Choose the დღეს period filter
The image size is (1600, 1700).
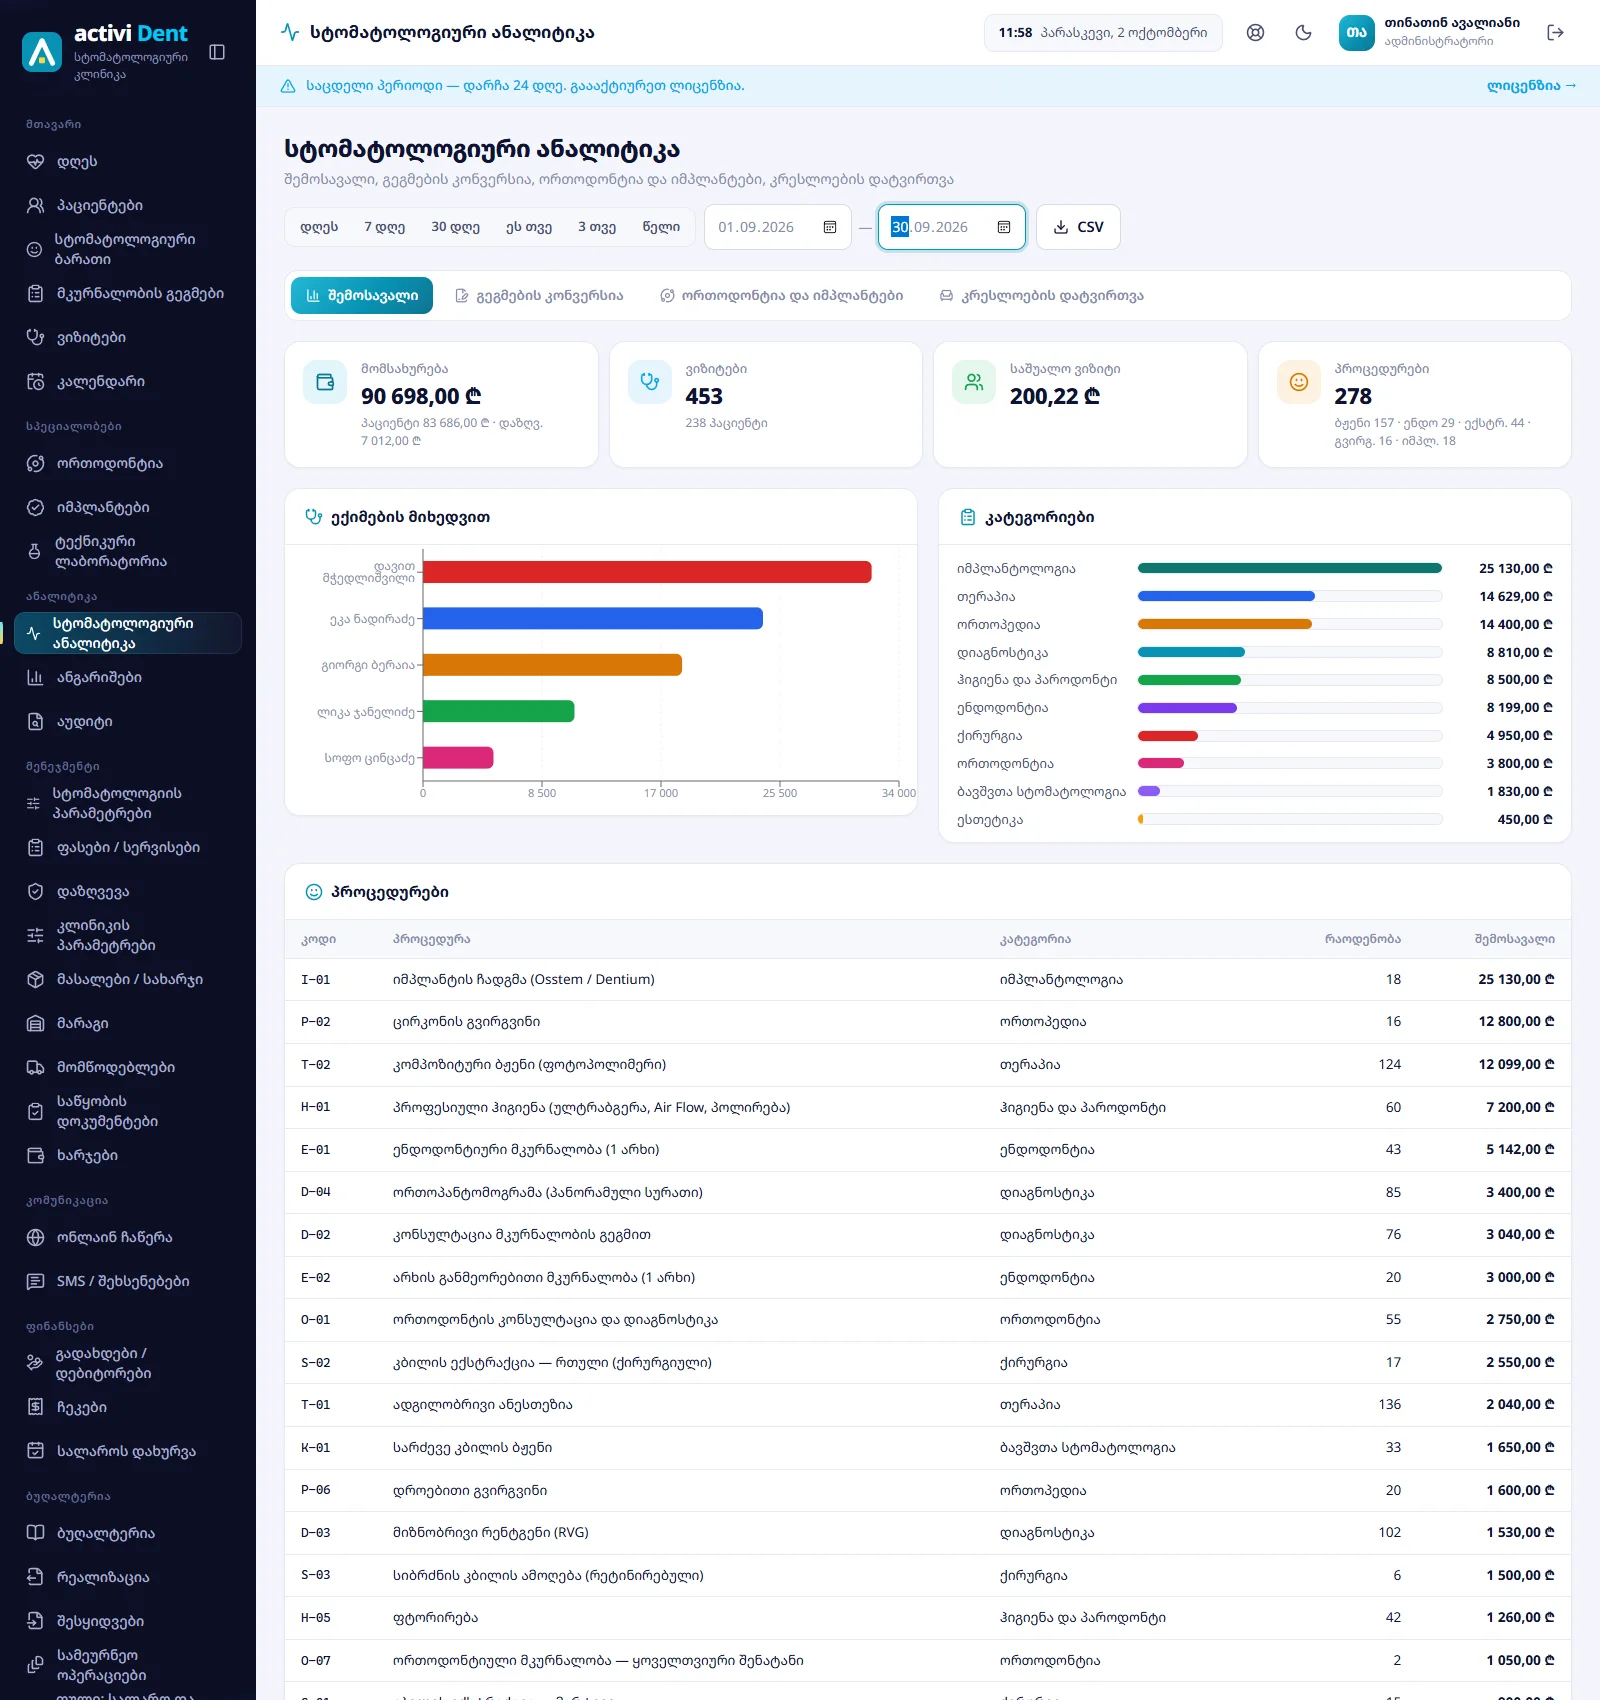pos(319,227)
